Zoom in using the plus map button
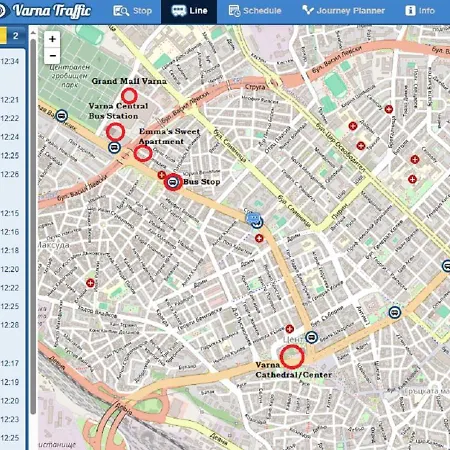The width and height of the screenshot is (450, 450). coord(52,39)
